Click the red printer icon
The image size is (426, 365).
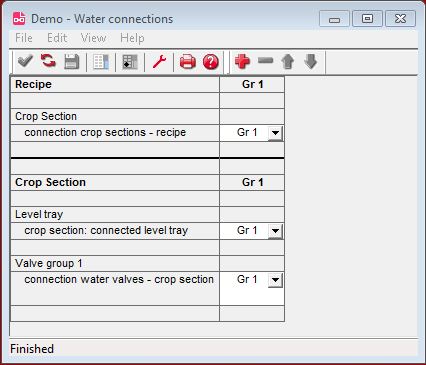tap(188, 62)
